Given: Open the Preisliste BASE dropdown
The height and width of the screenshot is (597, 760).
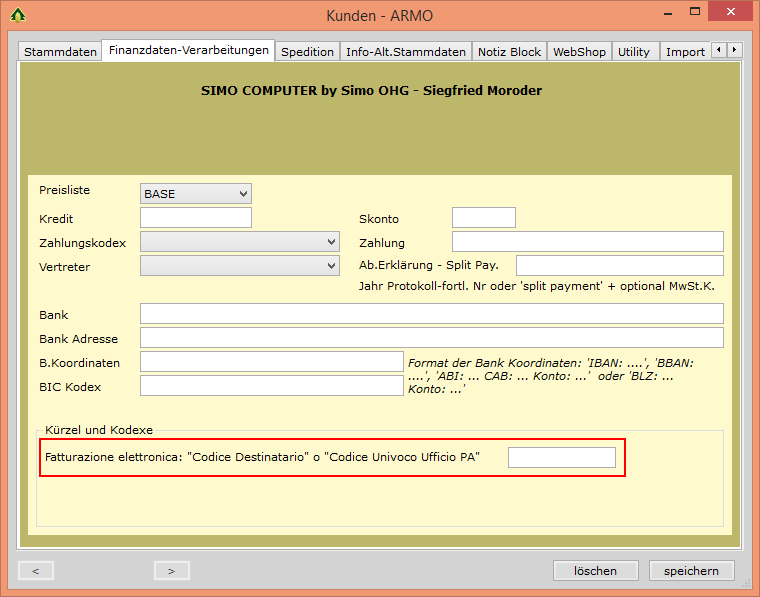Looking at the screenshot, I should coord(196,193).
